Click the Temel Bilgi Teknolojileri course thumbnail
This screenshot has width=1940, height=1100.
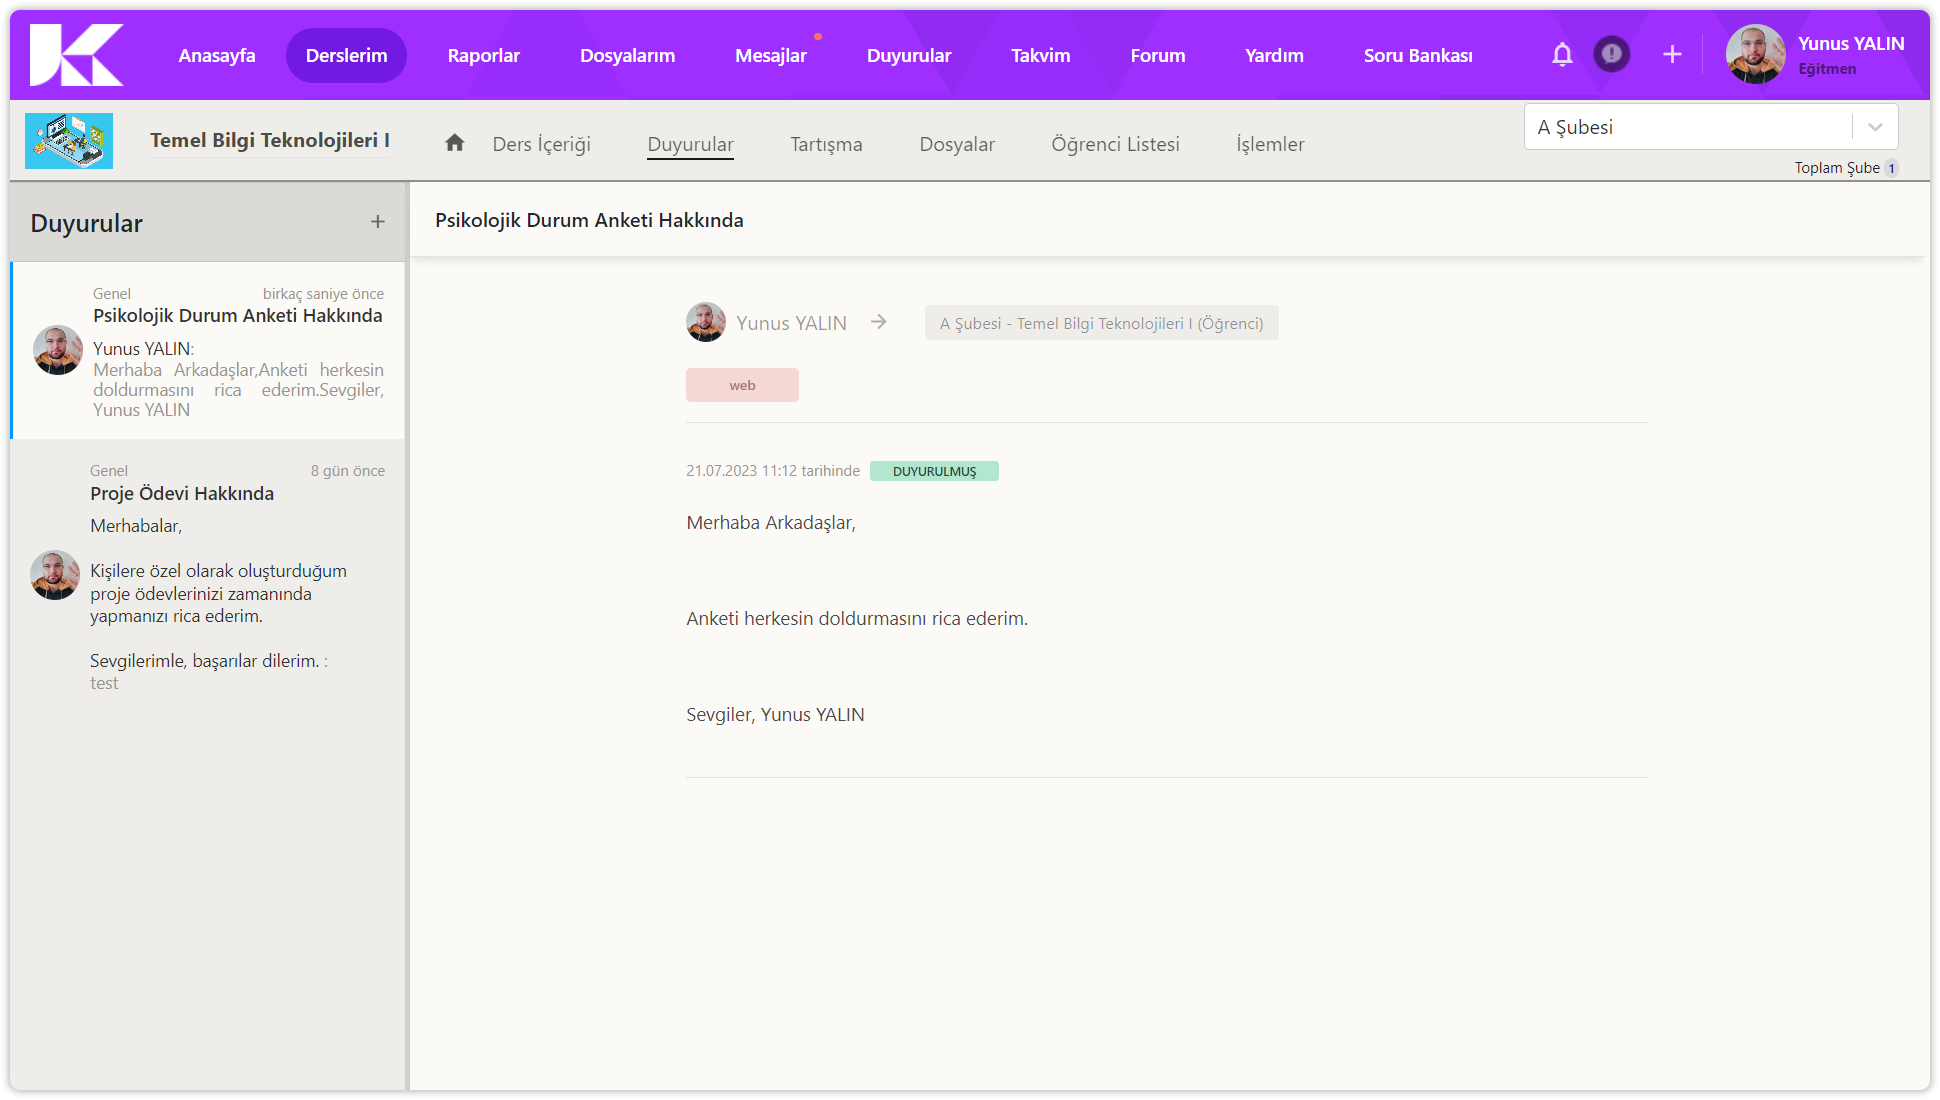point(69,141)
